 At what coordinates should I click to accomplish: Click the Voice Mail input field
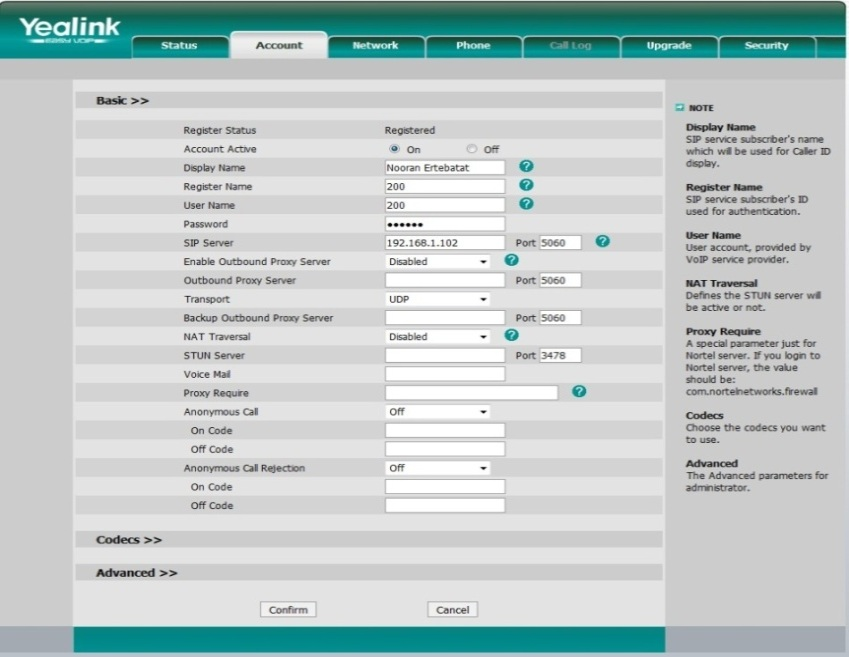coord(445,374)
